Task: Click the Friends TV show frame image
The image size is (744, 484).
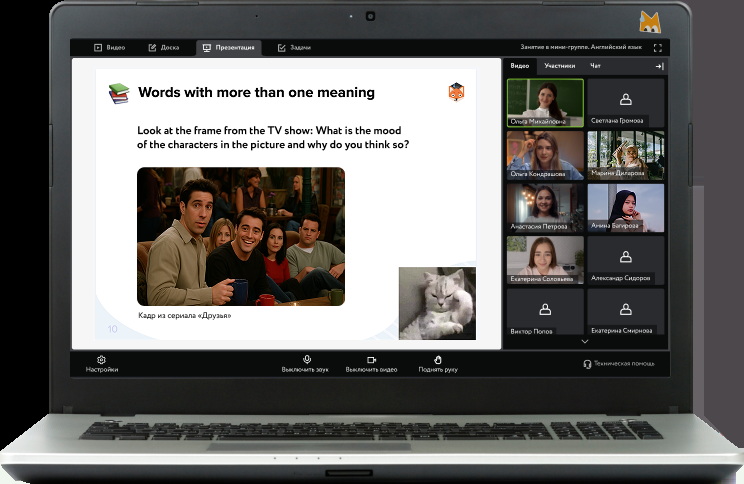Action: point(241,236)
